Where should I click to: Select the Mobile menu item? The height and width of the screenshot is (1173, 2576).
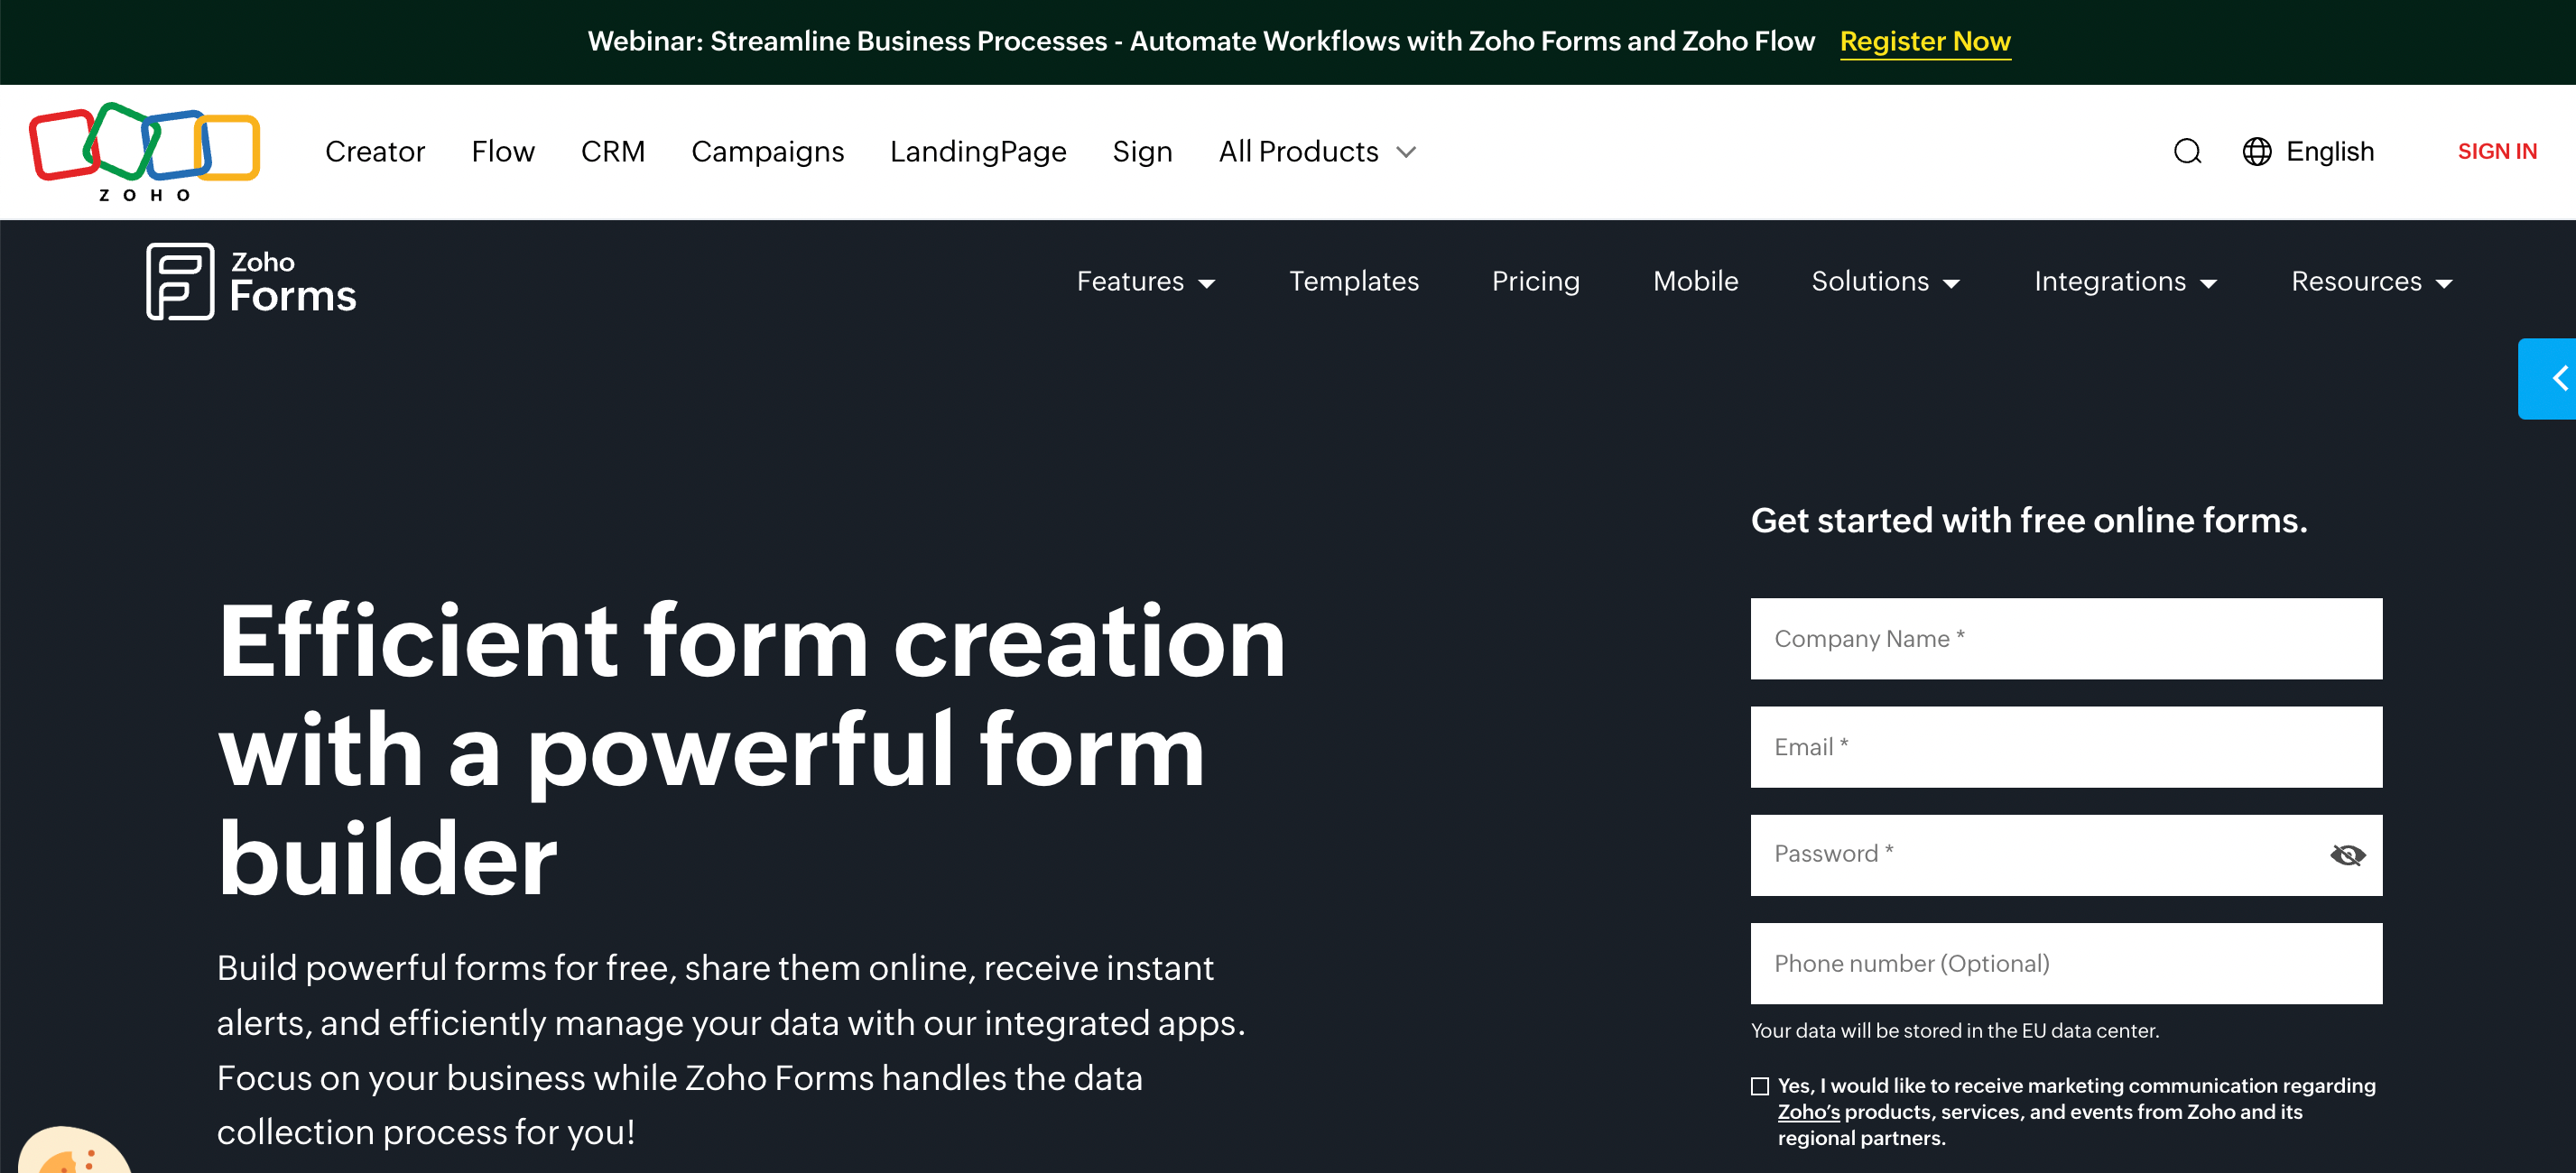1695,281
